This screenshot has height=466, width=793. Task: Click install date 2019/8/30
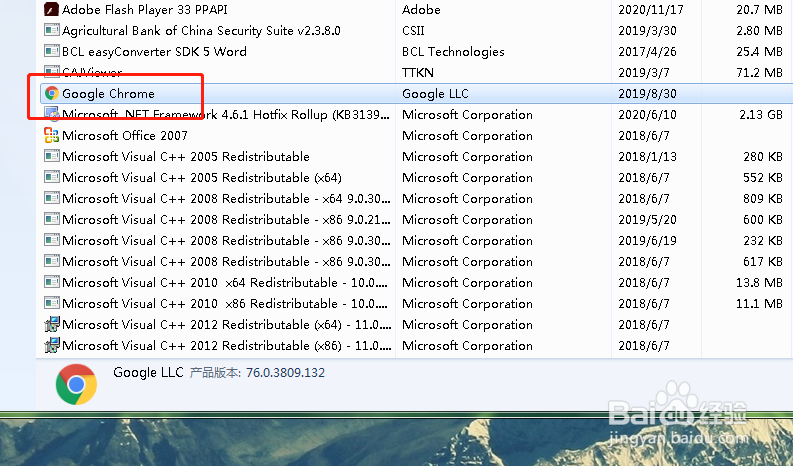point(647,94)
